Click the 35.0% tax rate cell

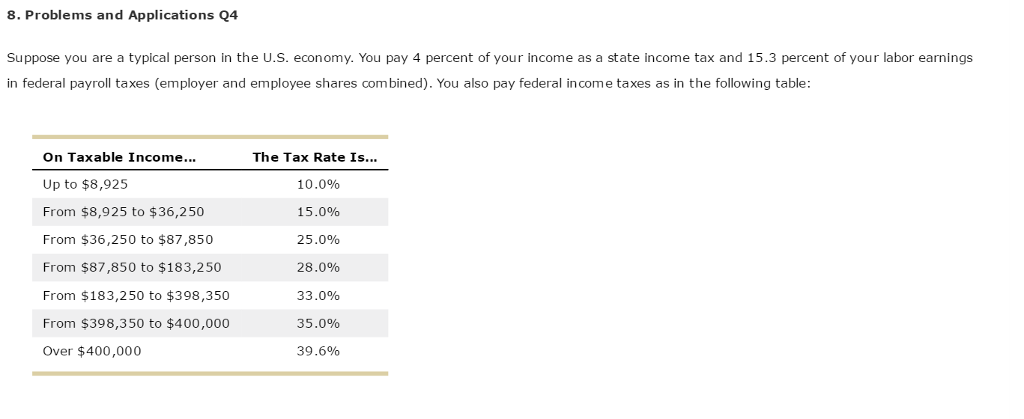pos(319,324)
